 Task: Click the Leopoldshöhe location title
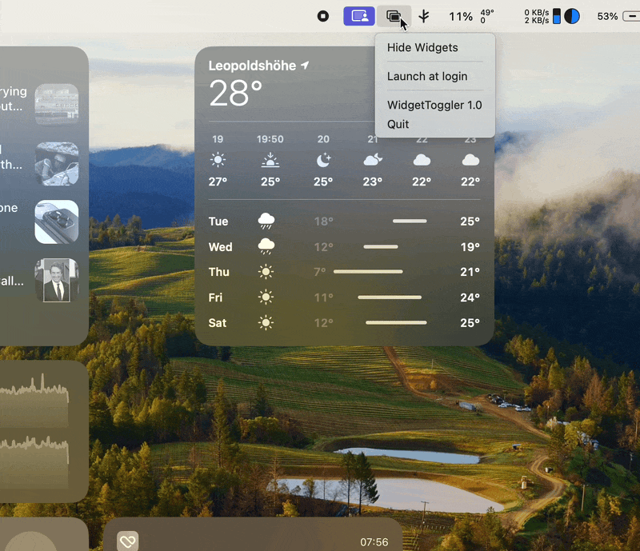[252, 66]
